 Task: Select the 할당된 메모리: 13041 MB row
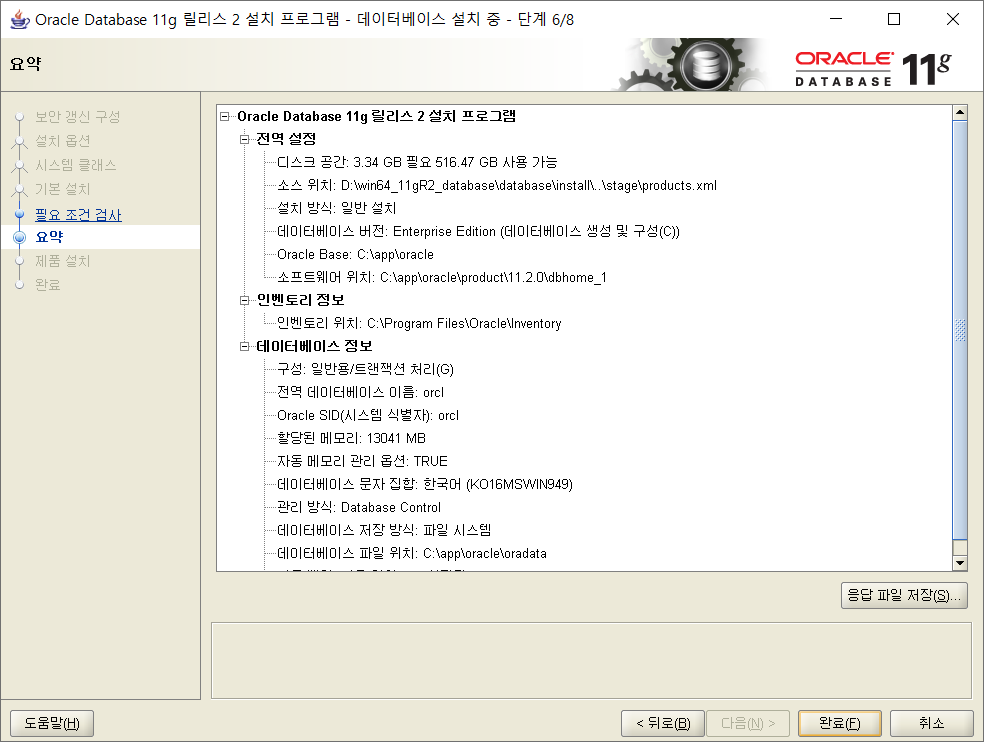351,438
